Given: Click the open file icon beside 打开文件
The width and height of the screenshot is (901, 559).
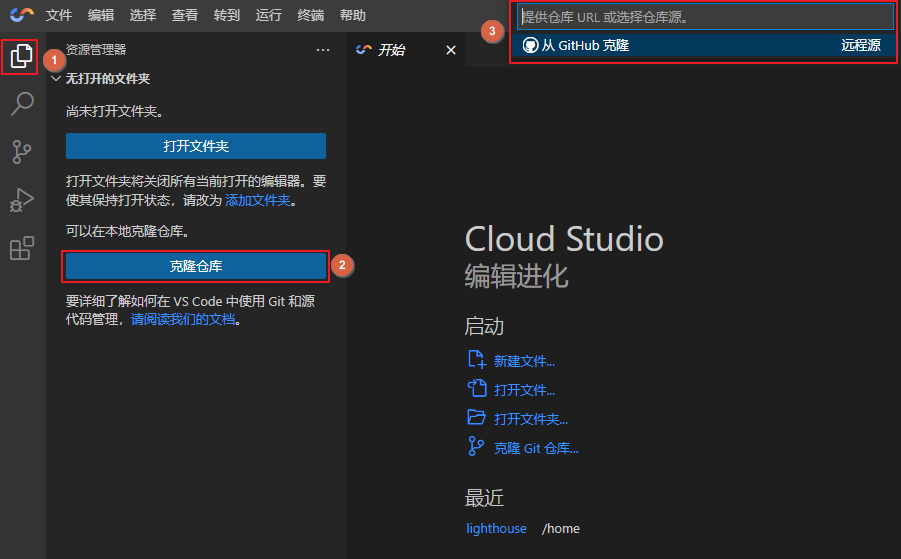Looking at the screenshot, I should 476,388.
